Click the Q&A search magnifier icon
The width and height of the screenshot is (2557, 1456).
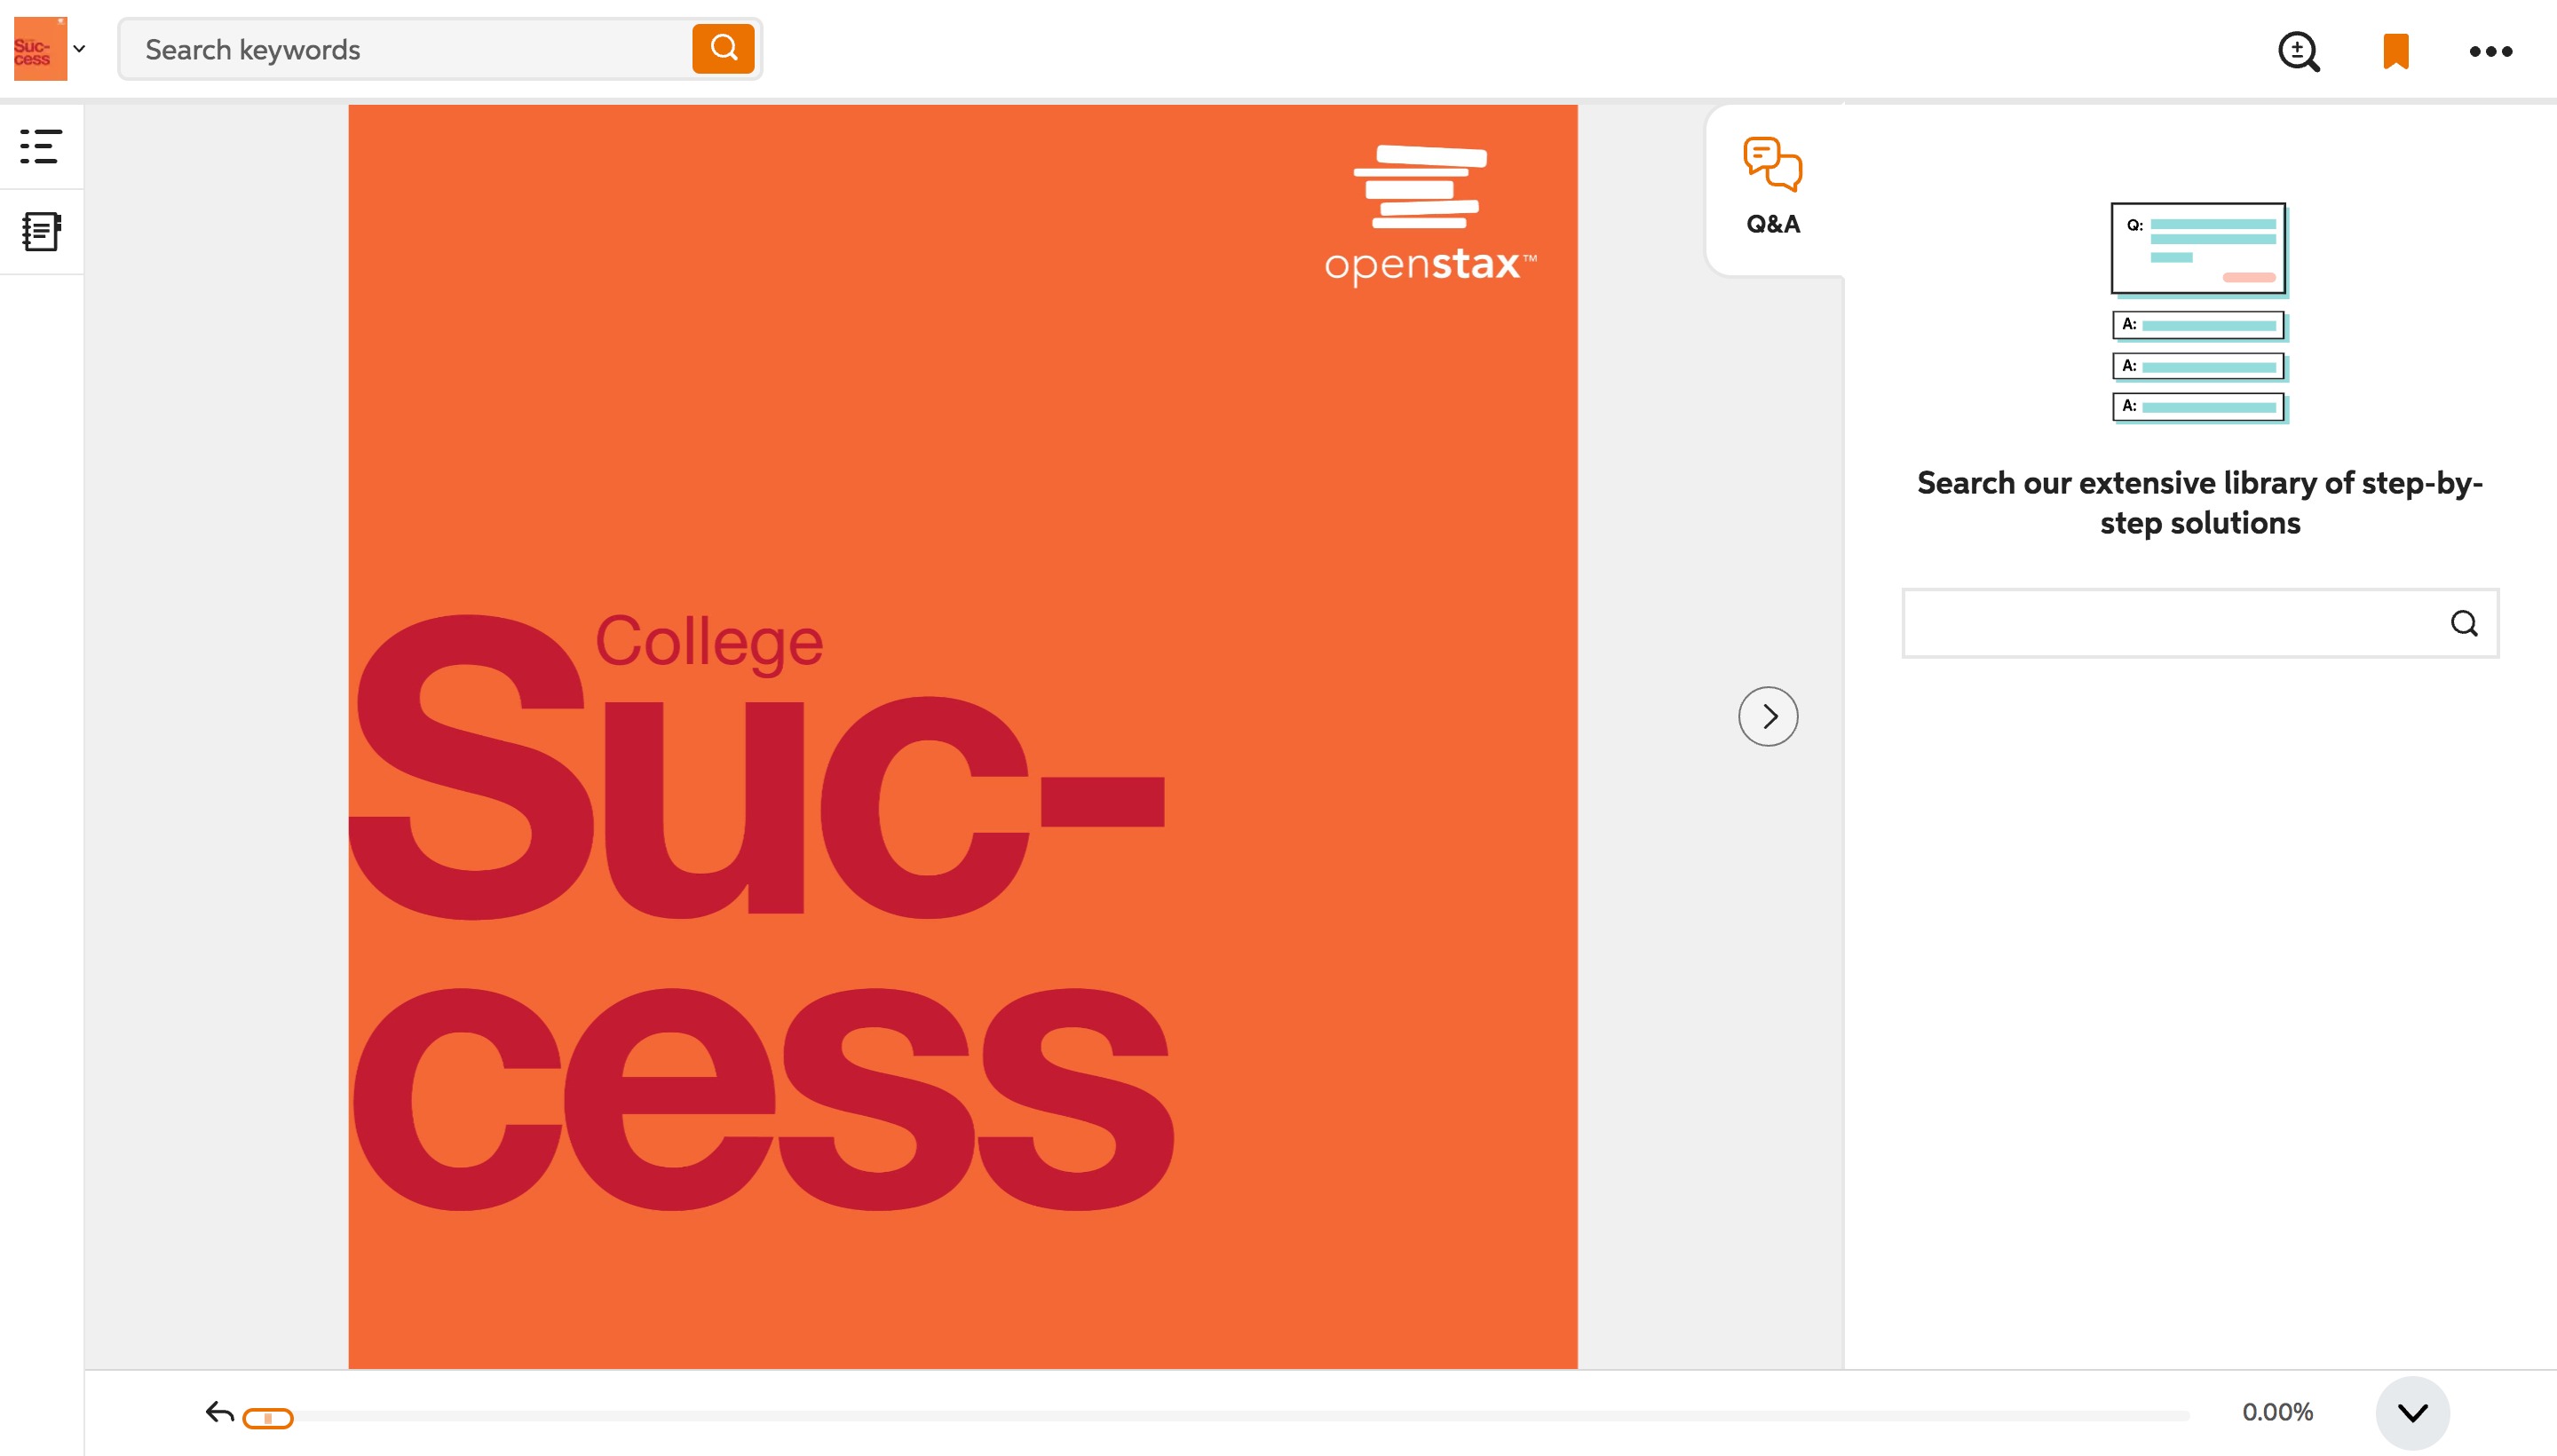tap(2464, 623)
